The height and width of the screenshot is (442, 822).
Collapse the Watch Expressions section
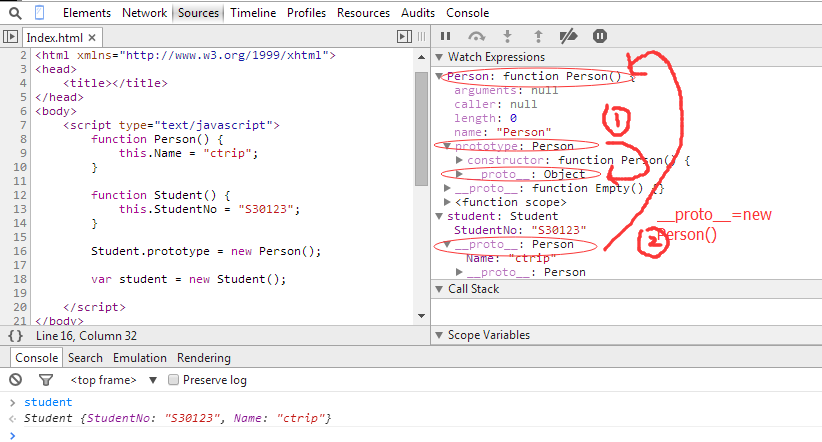coord(439,57)
